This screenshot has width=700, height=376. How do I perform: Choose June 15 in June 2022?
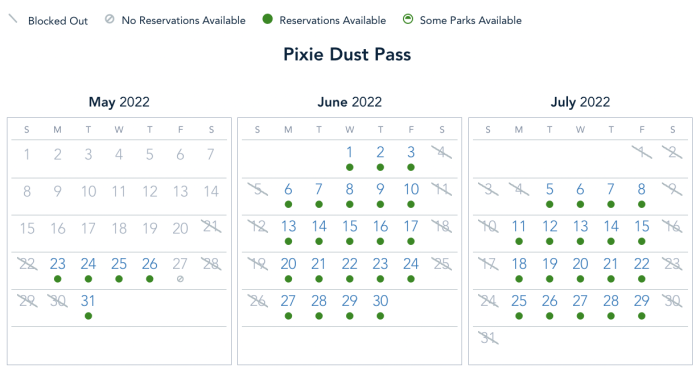(350, 226)
